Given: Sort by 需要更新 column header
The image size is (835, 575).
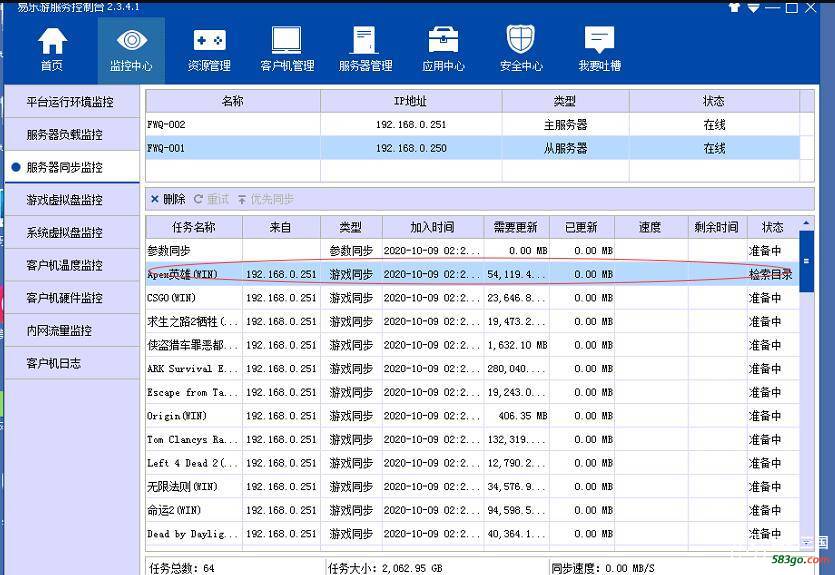Looking at the screenshot, I should [x=516, y=227].
